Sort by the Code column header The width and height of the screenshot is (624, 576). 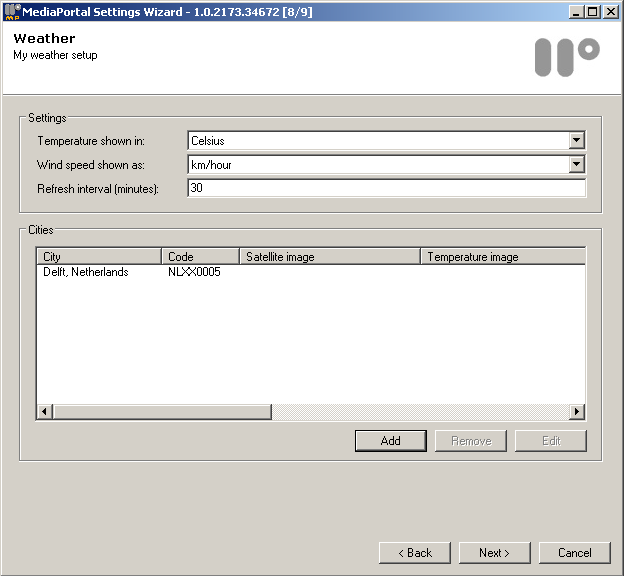(200, 256)
